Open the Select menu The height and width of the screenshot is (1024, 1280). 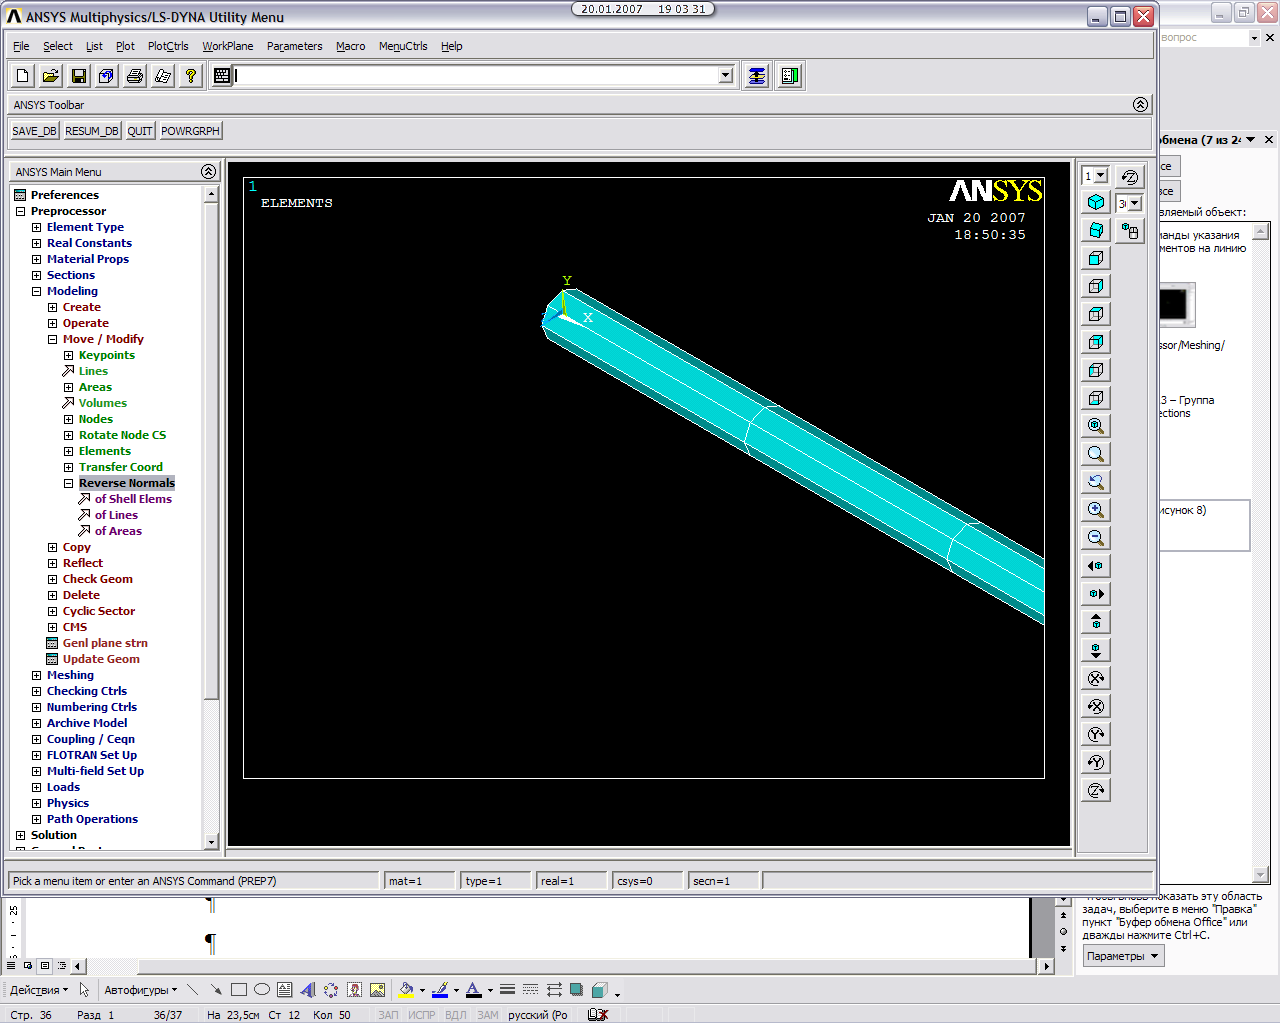coord(57,46)
